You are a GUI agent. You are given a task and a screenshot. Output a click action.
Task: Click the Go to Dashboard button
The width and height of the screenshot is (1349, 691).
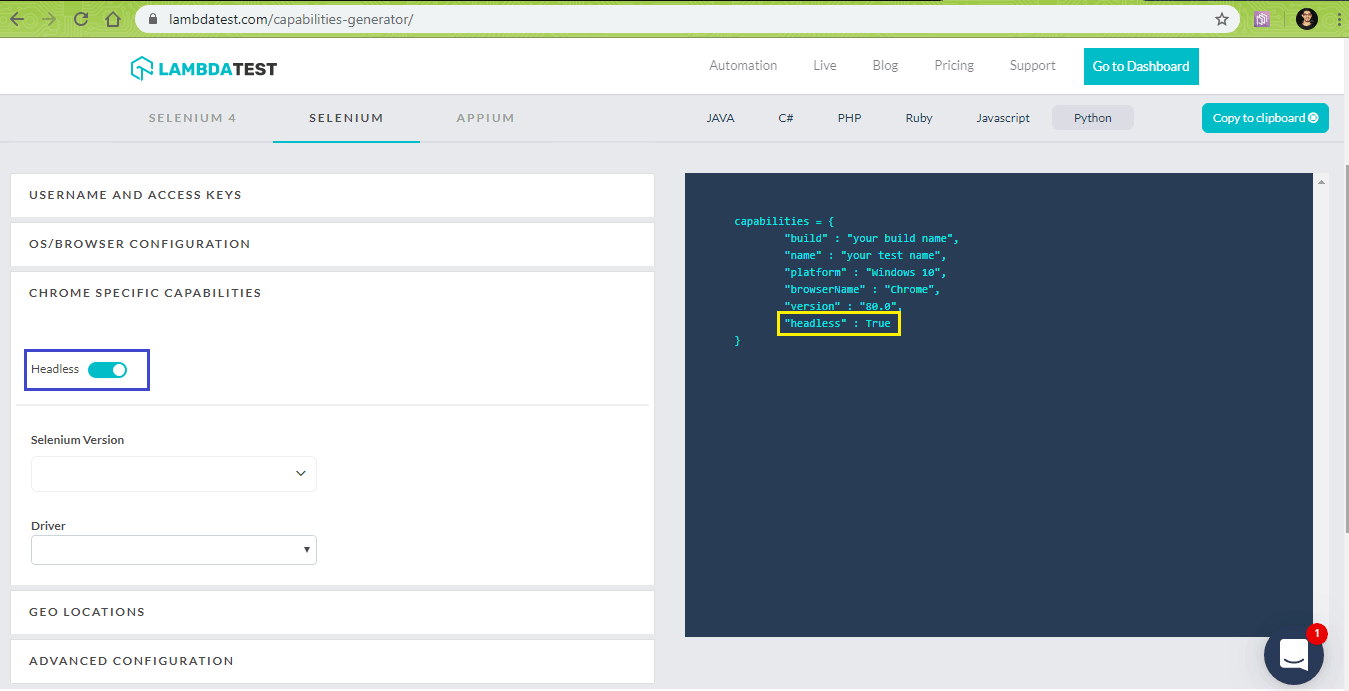pyautogui.click(x=1140, y=67)
